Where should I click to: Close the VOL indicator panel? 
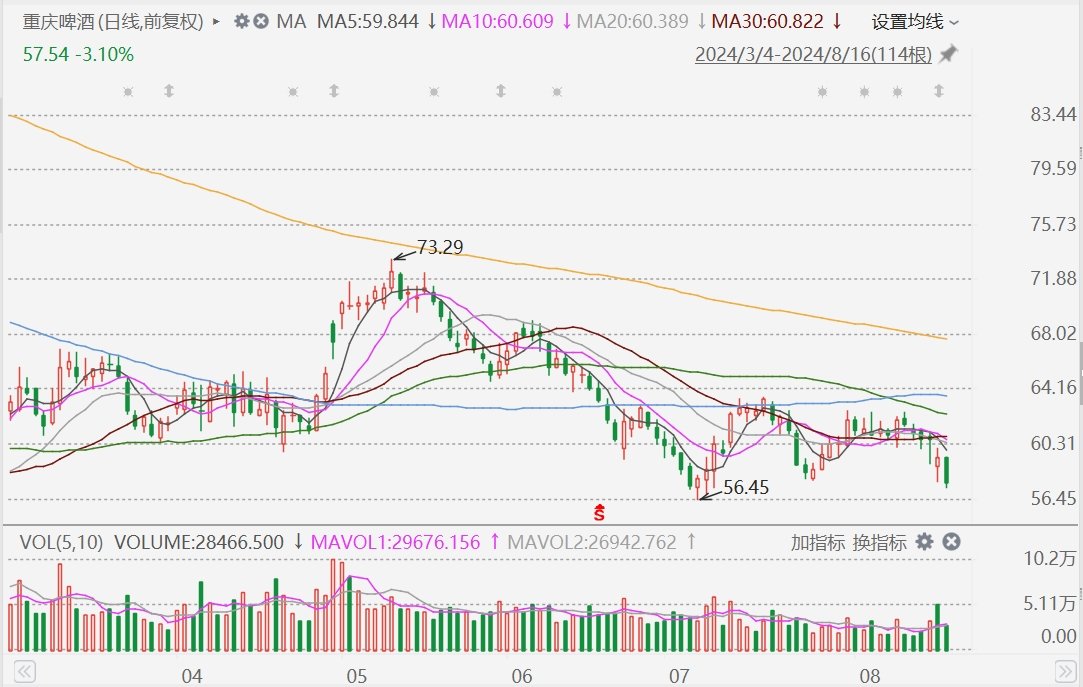[951, 542]
